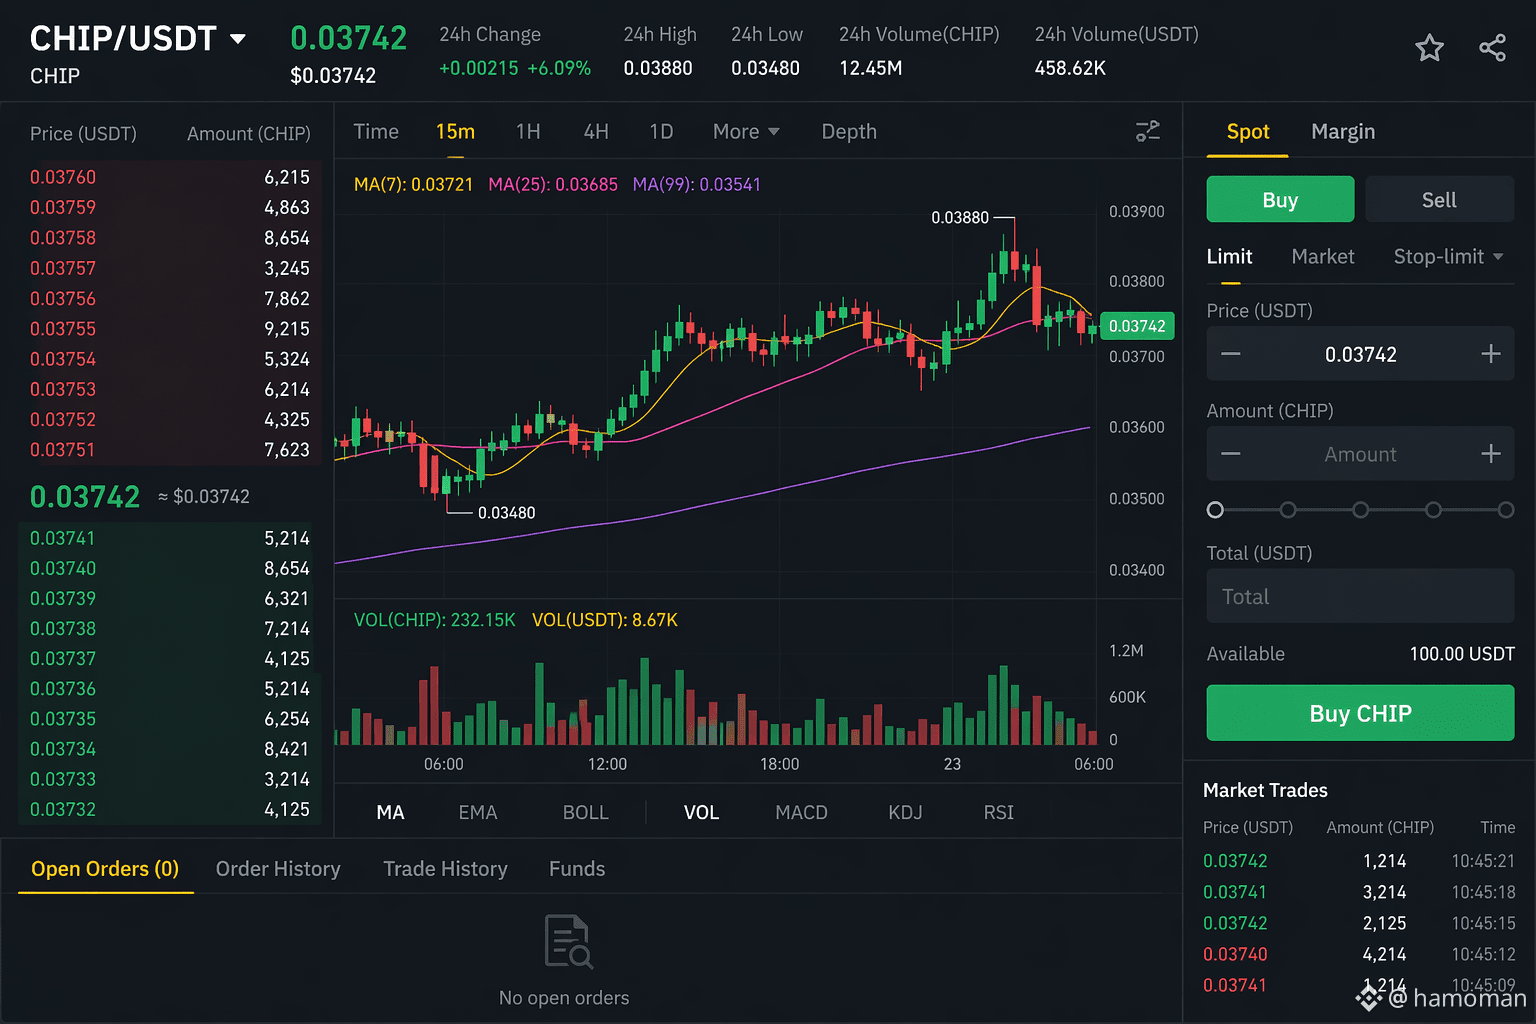Open the Funds tab
Viewport: 1536px width, 1024px height.
point(577,869)
